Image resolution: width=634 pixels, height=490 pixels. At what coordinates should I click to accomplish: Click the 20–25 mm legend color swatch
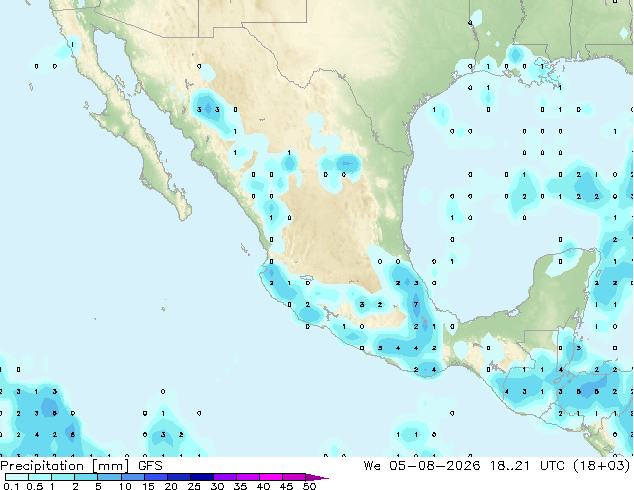(179, 477)
